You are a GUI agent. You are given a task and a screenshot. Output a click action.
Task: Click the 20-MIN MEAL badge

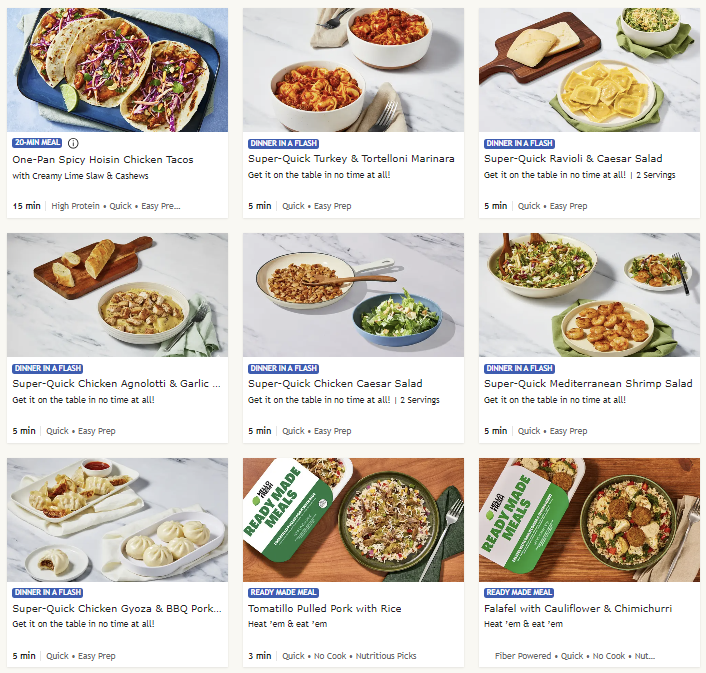37,143
